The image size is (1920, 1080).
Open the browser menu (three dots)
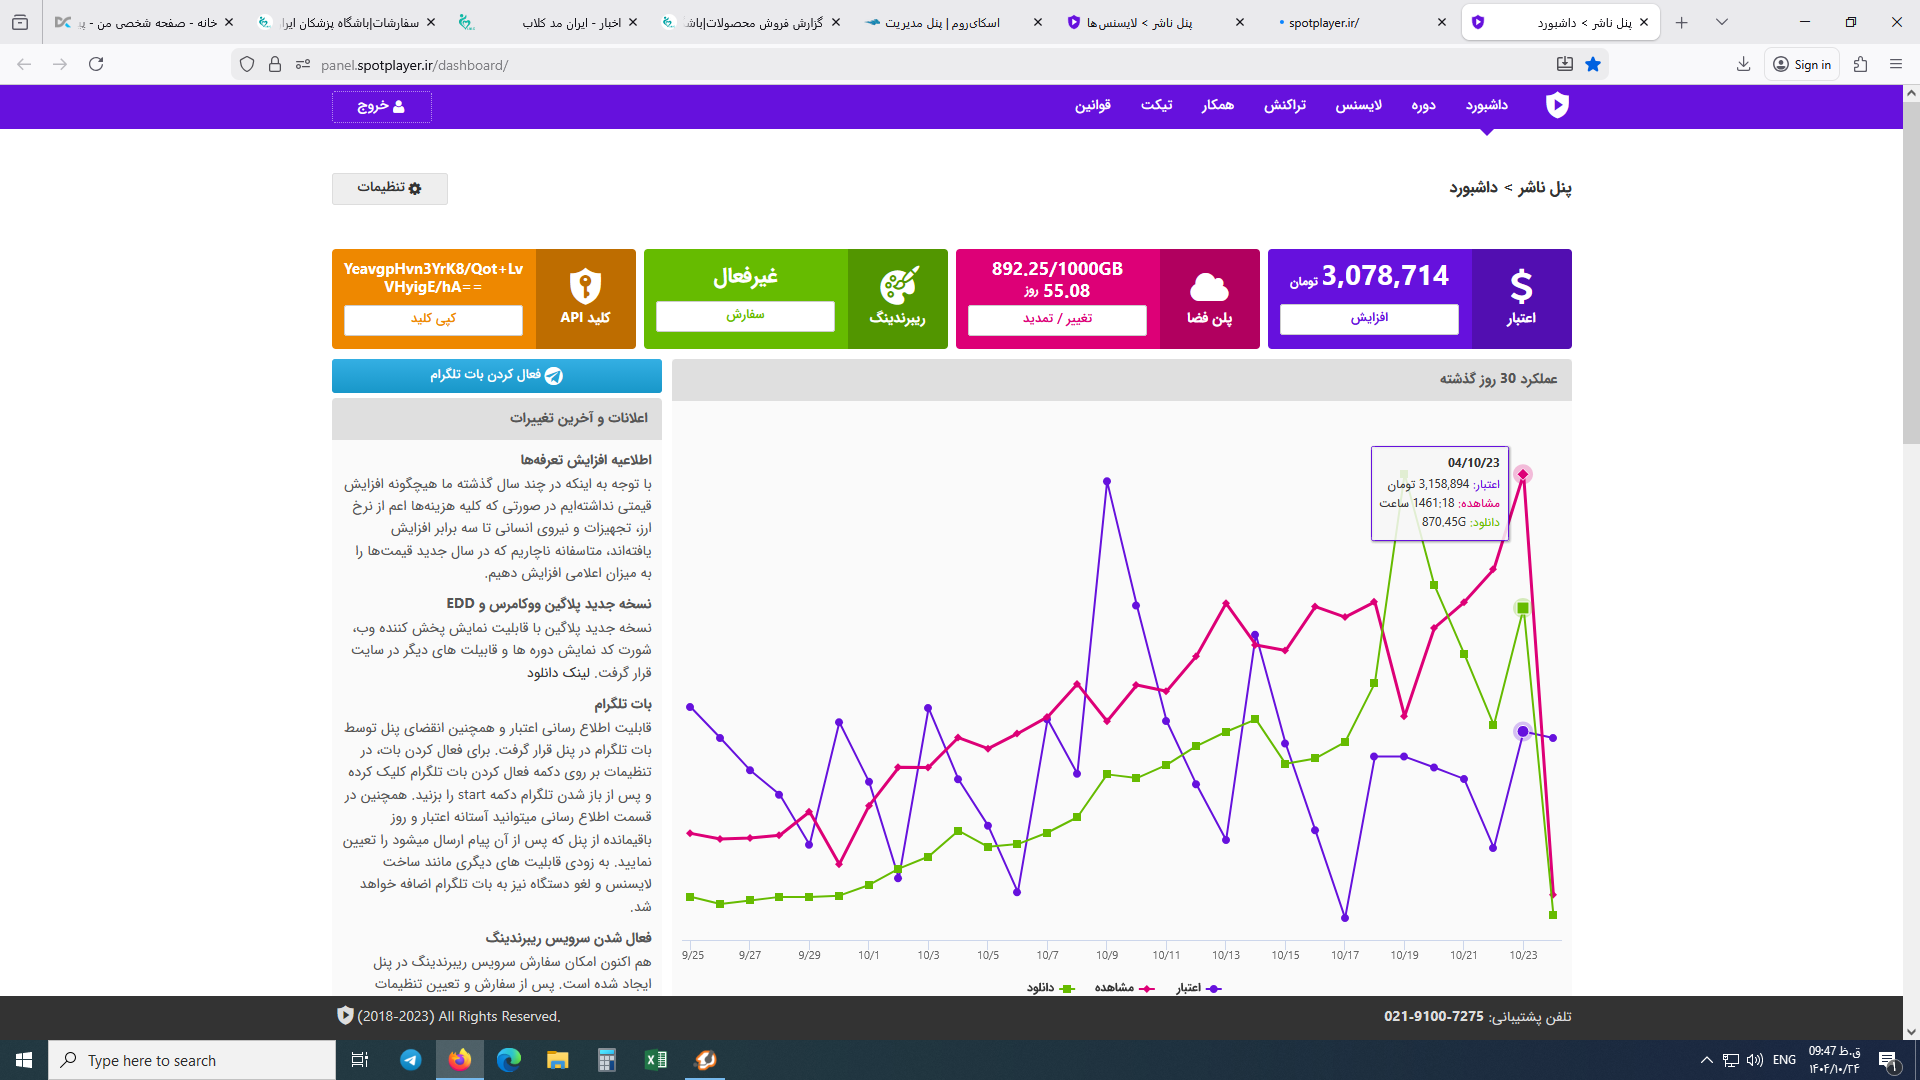coord(1896,64)
